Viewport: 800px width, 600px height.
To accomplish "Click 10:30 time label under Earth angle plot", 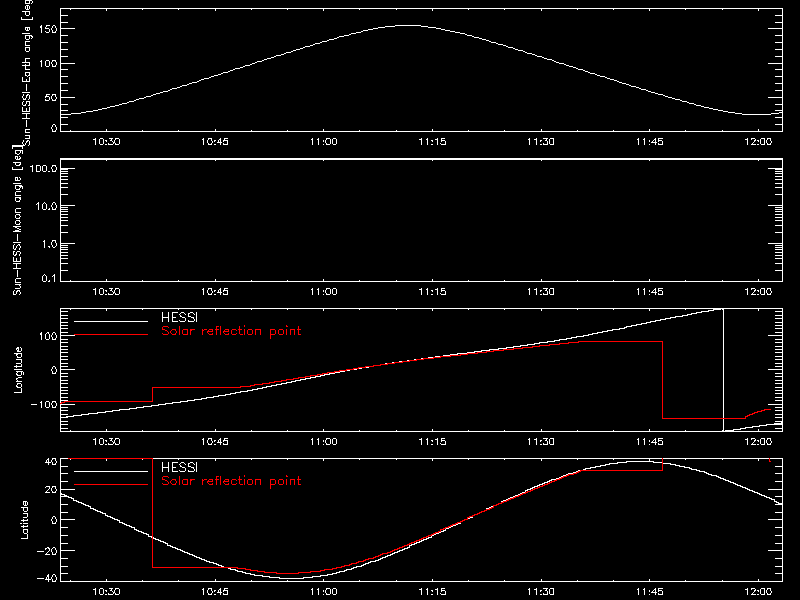I will click(106, 142).
